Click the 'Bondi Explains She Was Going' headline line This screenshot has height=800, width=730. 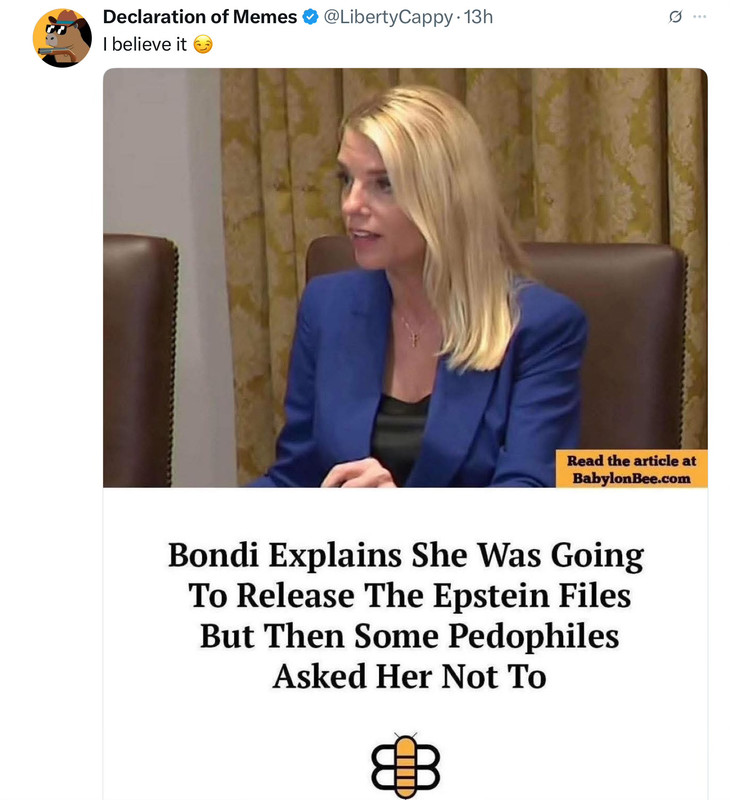pos(406,555)
